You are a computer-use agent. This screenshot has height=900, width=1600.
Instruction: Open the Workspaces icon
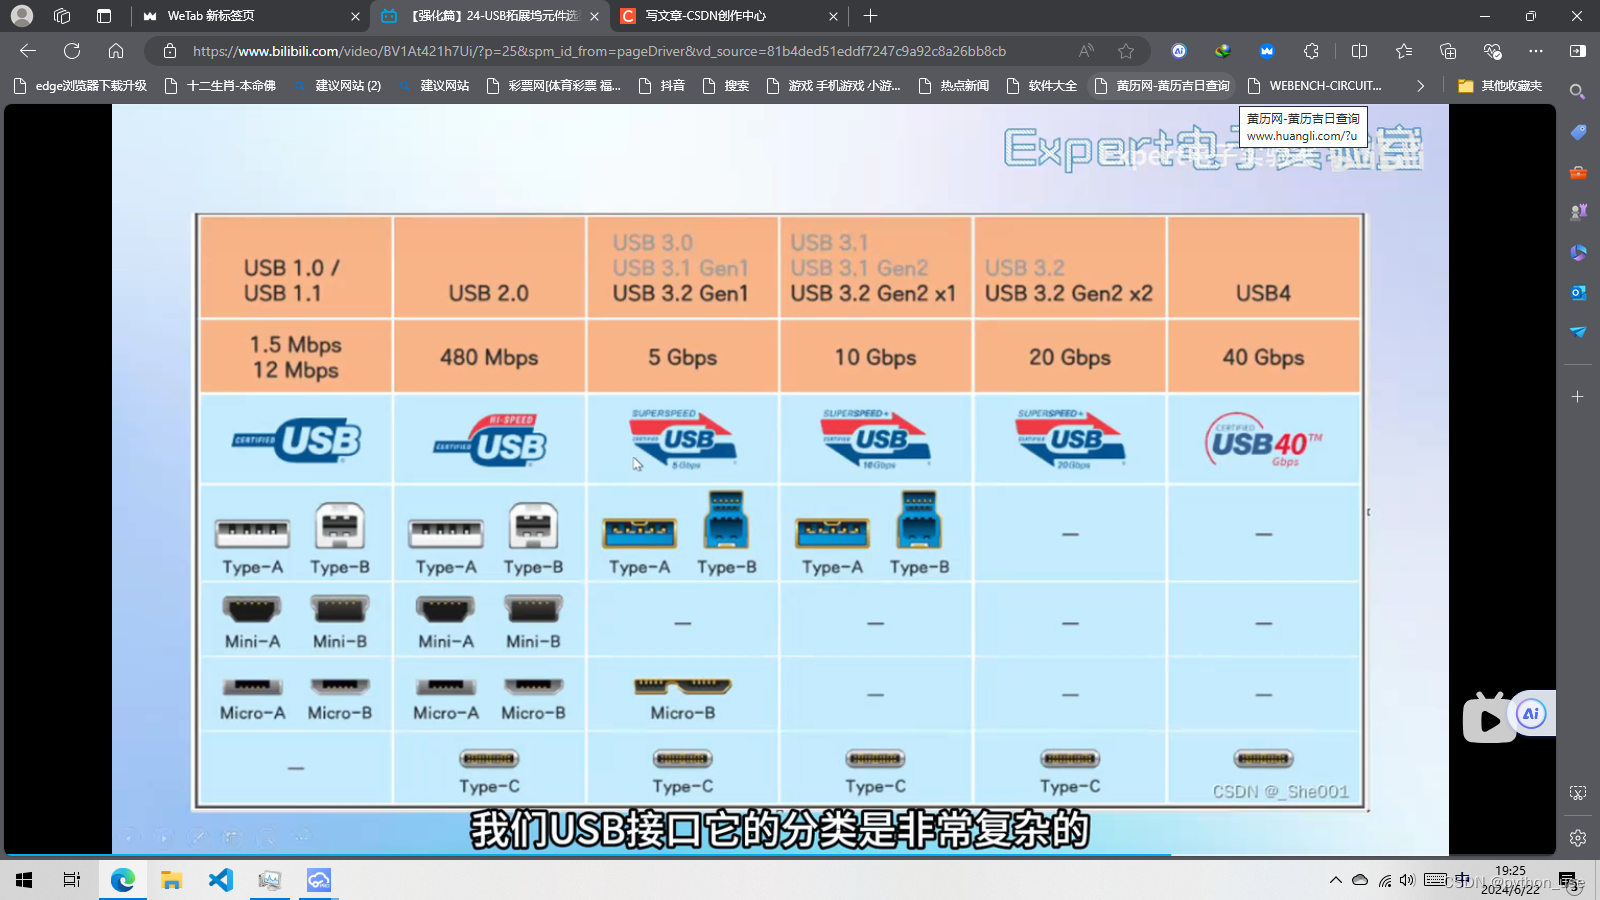point(62,16)
